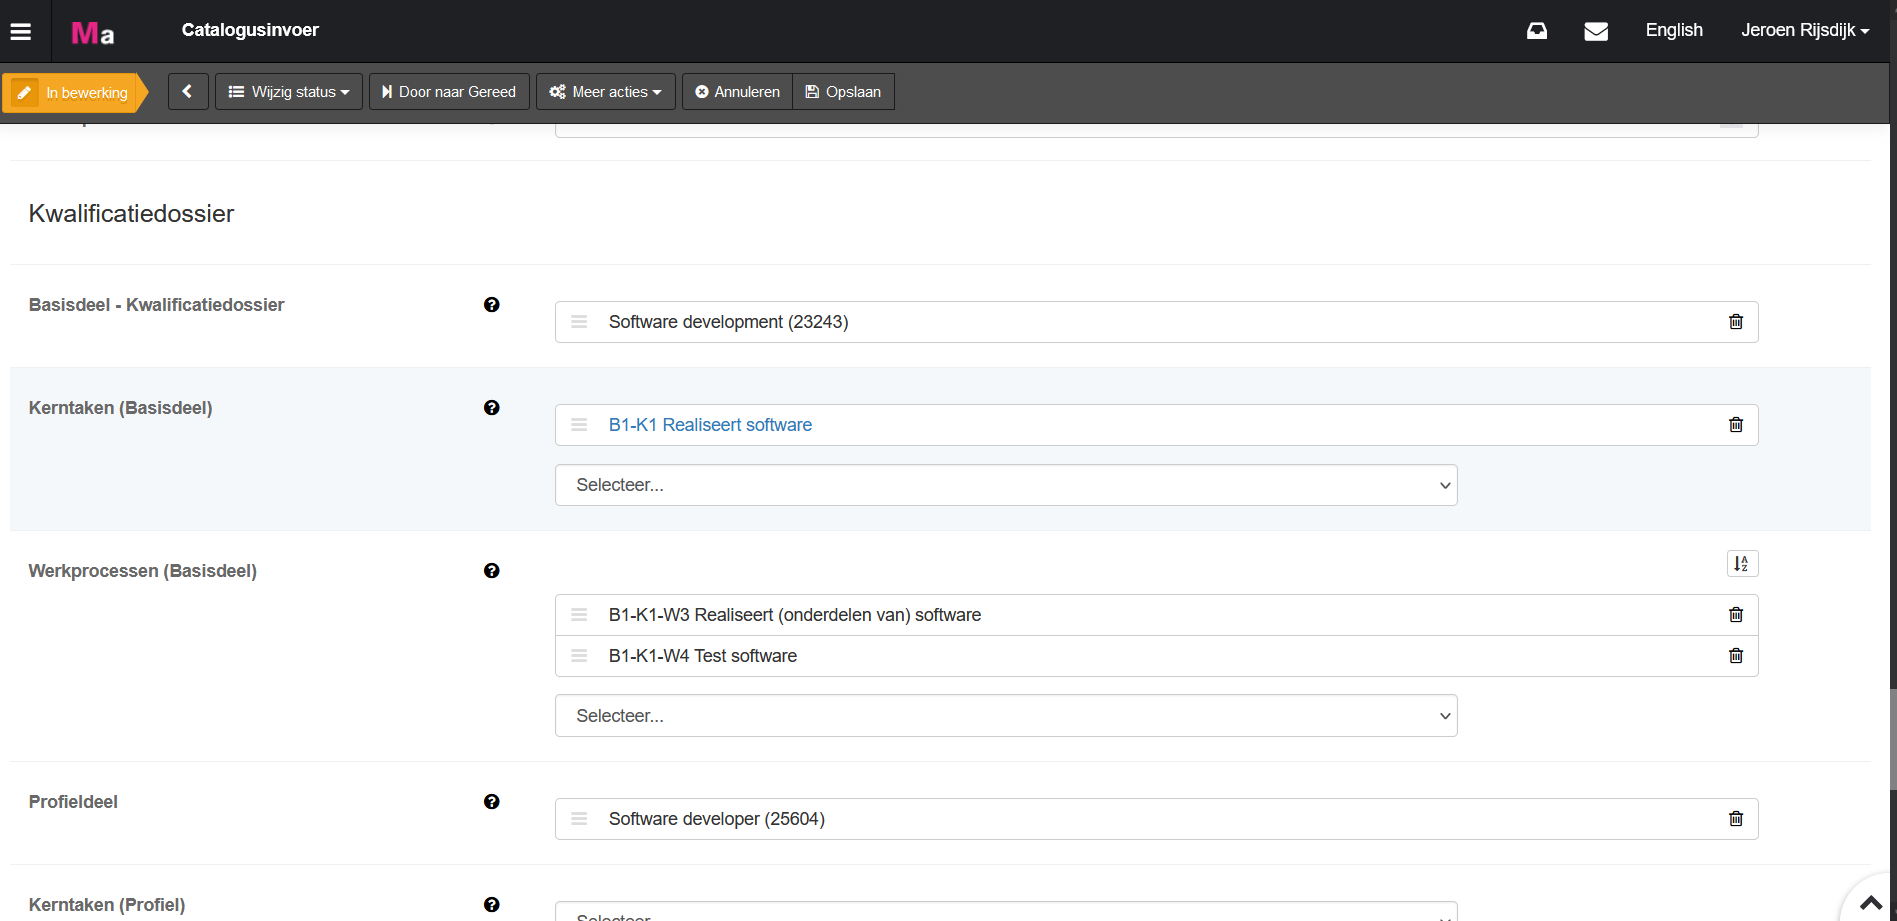Click the Basisdeel - Kwalificatiedossier label
1897x921 pixels.
pyautogui.click(x=156, y=305)
